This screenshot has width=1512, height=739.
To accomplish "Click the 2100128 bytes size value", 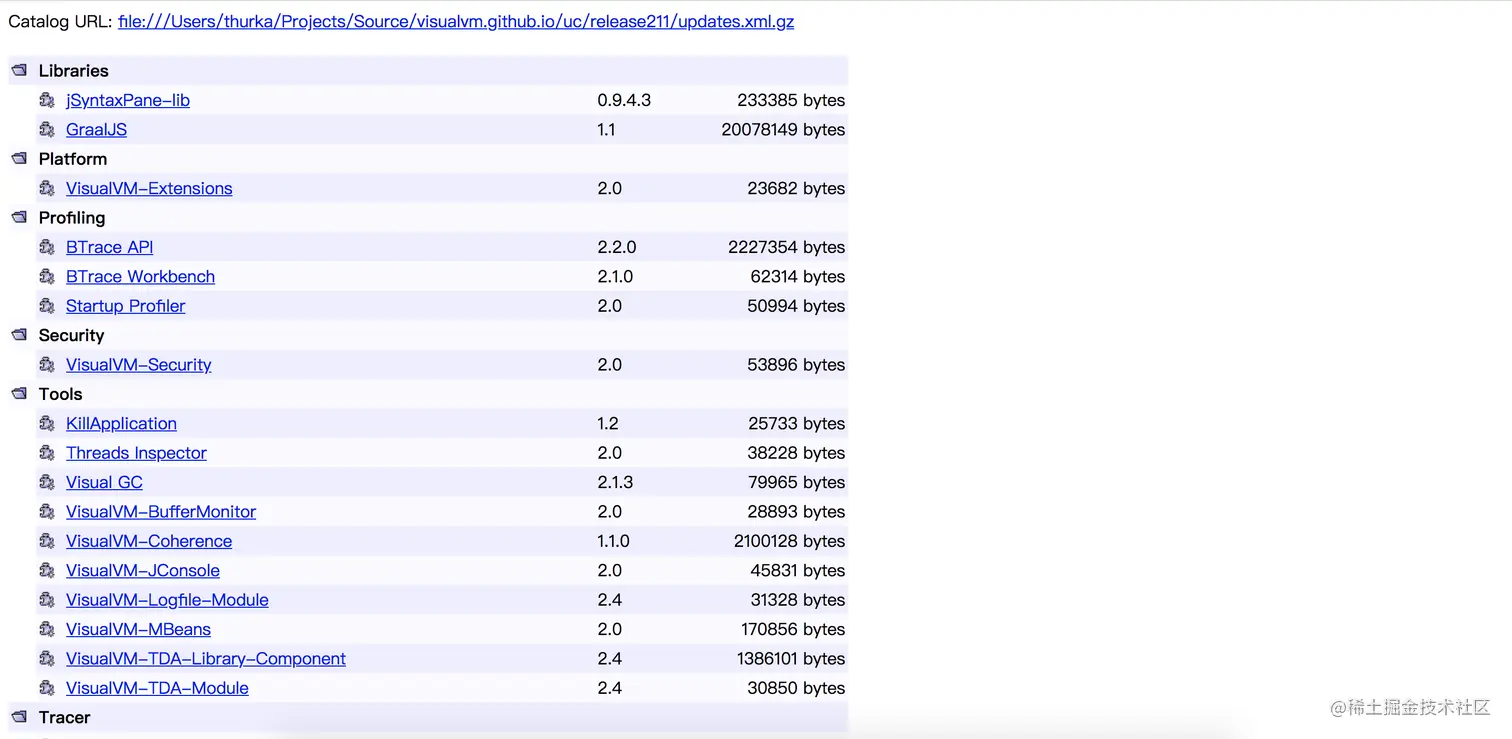I will (x=789, y=541).
